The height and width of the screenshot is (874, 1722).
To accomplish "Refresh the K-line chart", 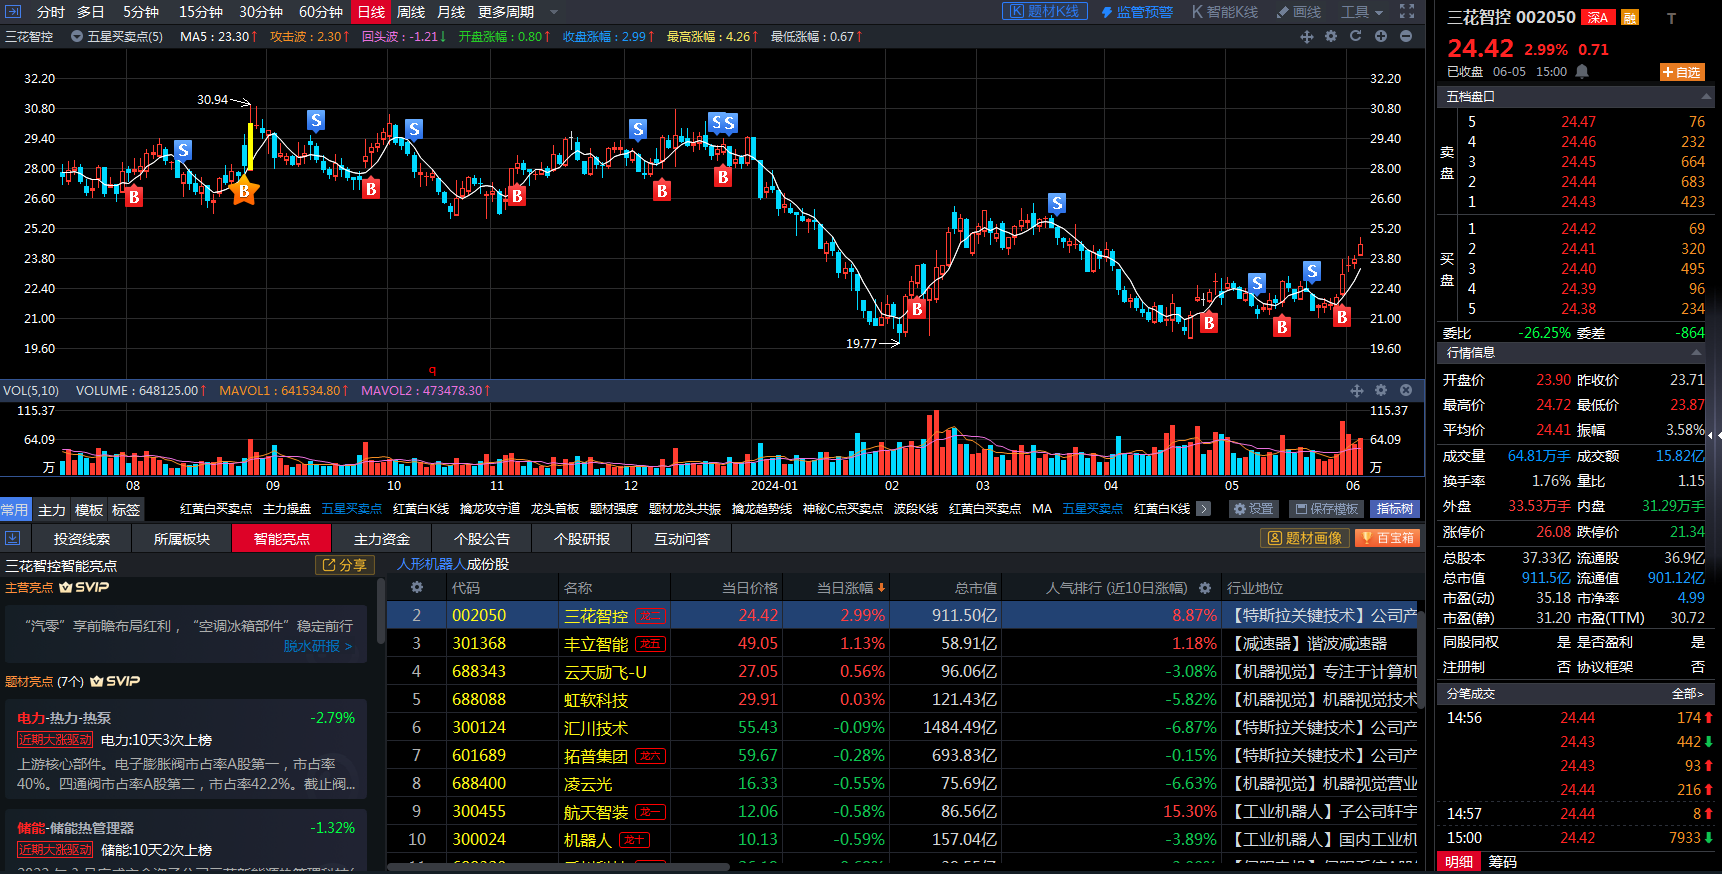I will click(1356, 36).
